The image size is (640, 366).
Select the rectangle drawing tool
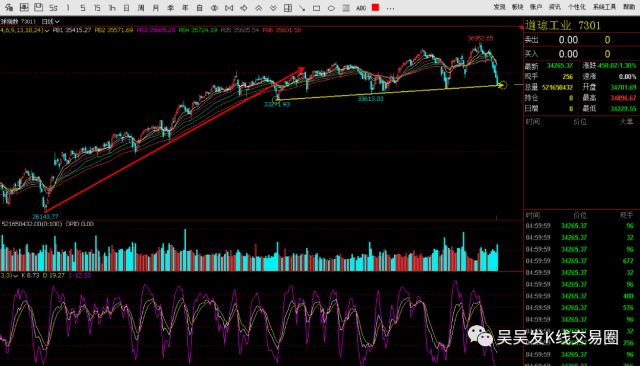pos(316,8)
